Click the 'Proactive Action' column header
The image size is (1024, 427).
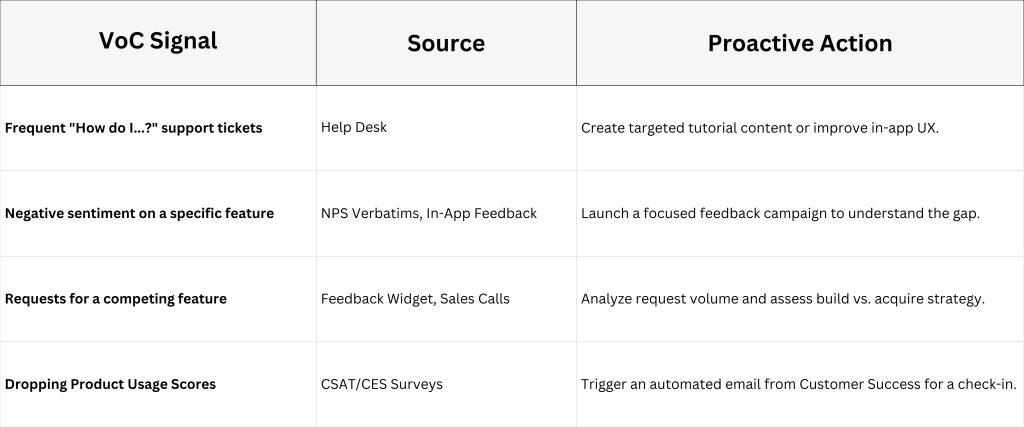[x=799, y=43]
